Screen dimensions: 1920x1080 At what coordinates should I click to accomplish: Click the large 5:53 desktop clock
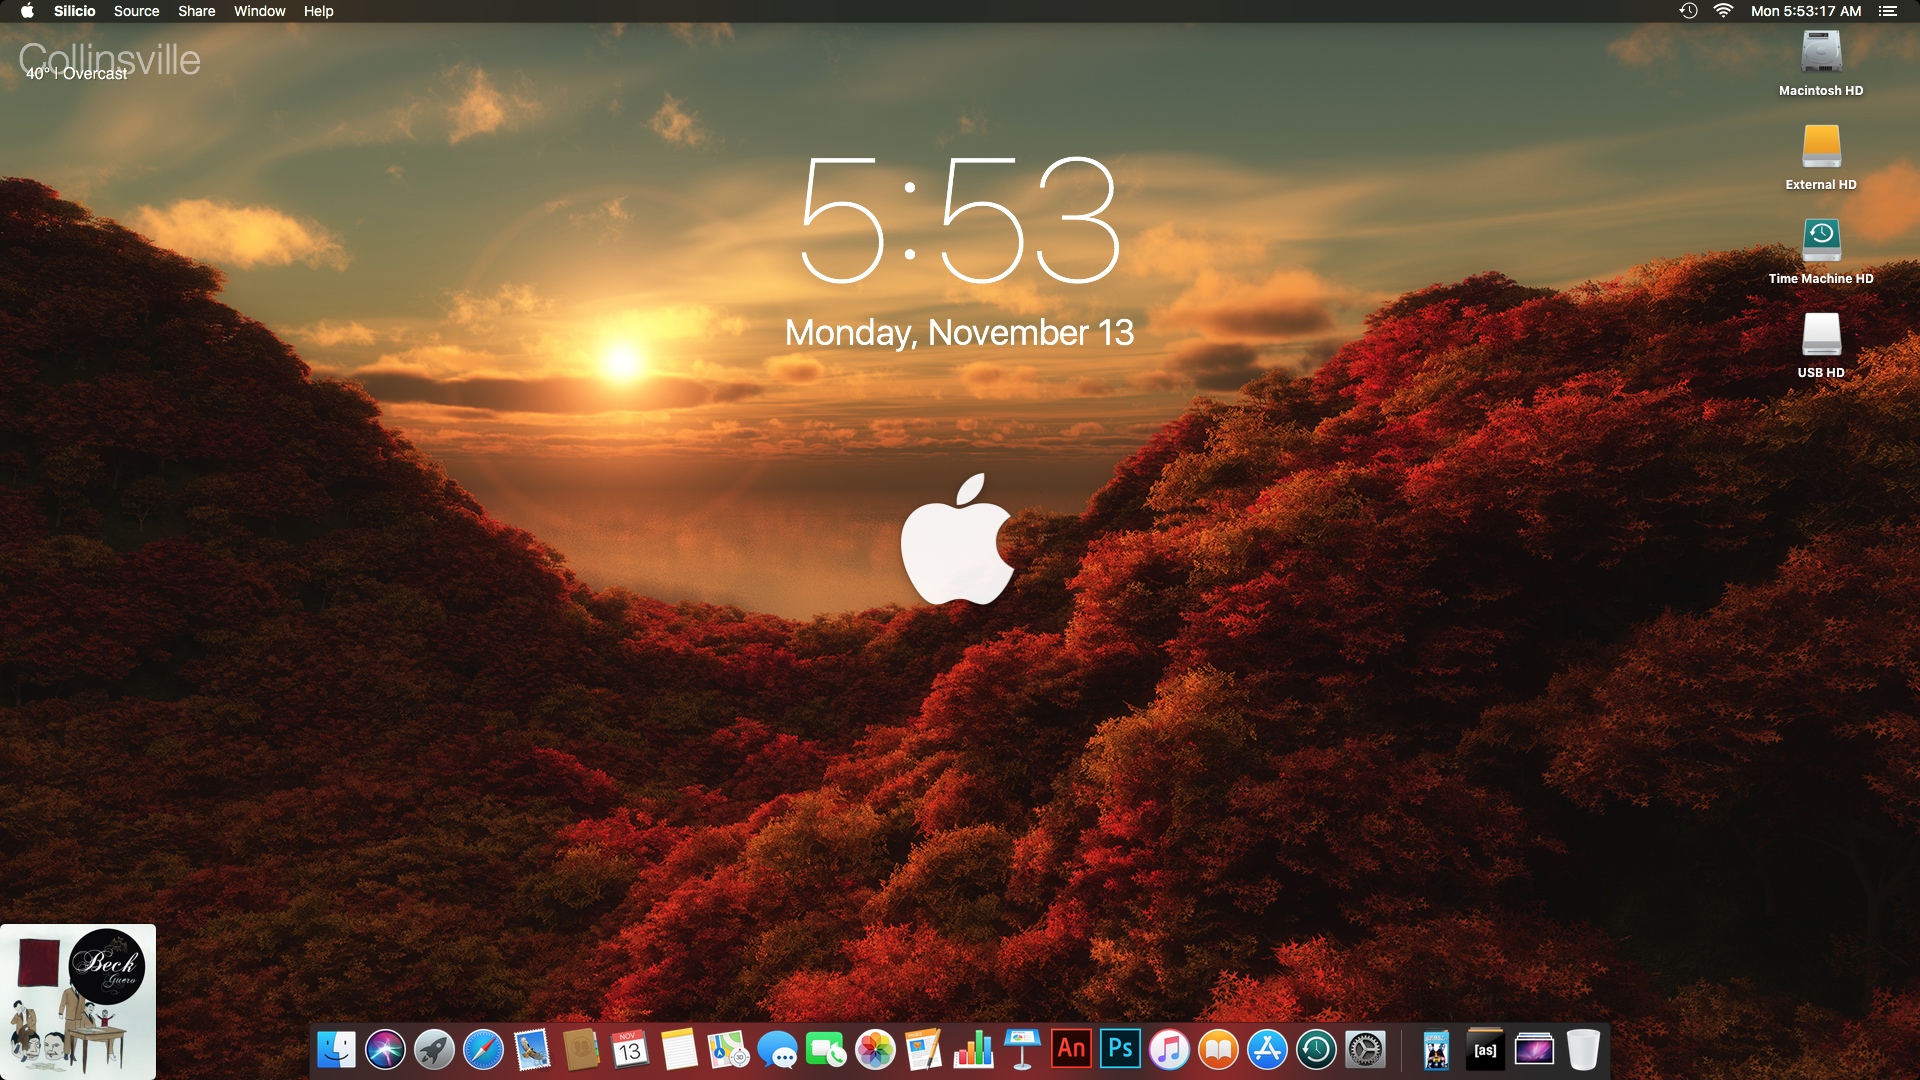960,220
